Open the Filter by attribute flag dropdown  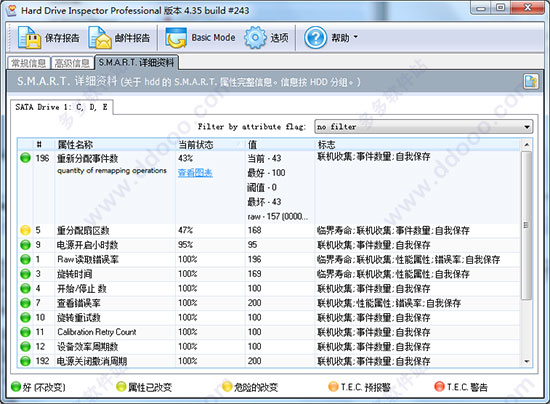tap(423, 127)
